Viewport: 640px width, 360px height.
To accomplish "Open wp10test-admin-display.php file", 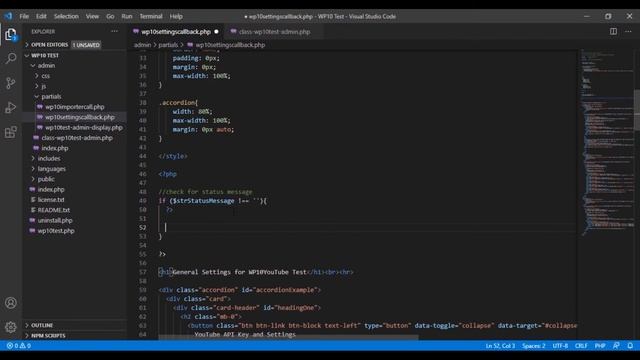I will [x=84, y=128].
